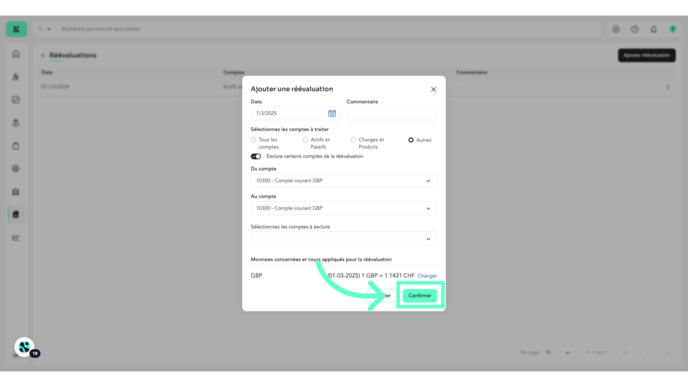This screenshot has width=688, height=387.
Task: Click the plus add icon in header
Action: pos(616,29)
